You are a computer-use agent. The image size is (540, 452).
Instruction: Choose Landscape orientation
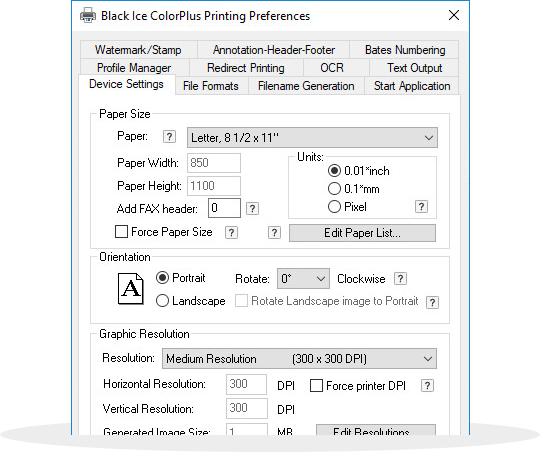click(162, 301)
